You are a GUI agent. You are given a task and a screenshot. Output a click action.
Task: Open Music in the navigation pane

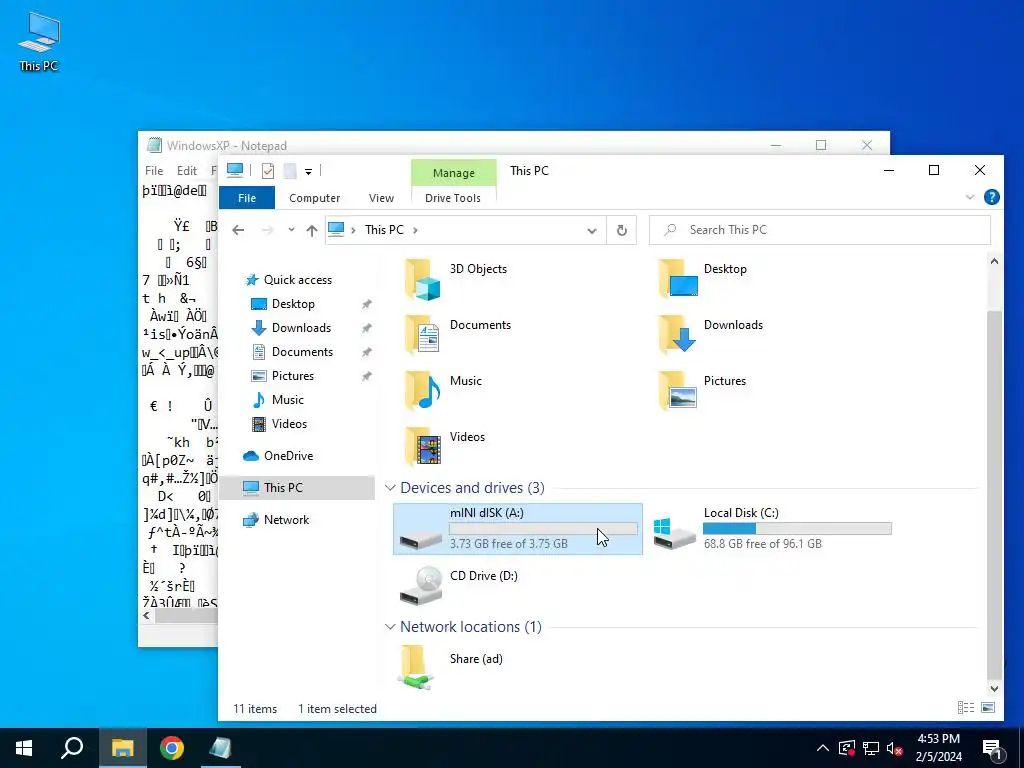coord(287,400)
